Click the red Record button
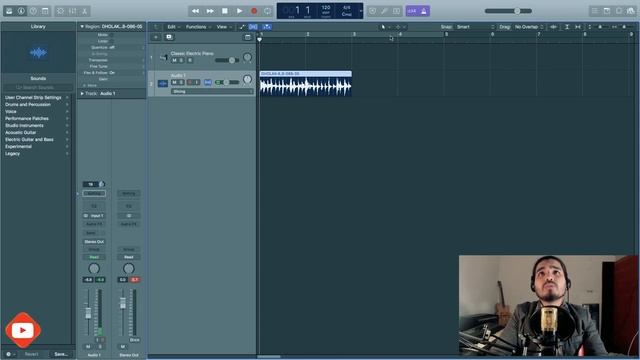 pos(254,11)
